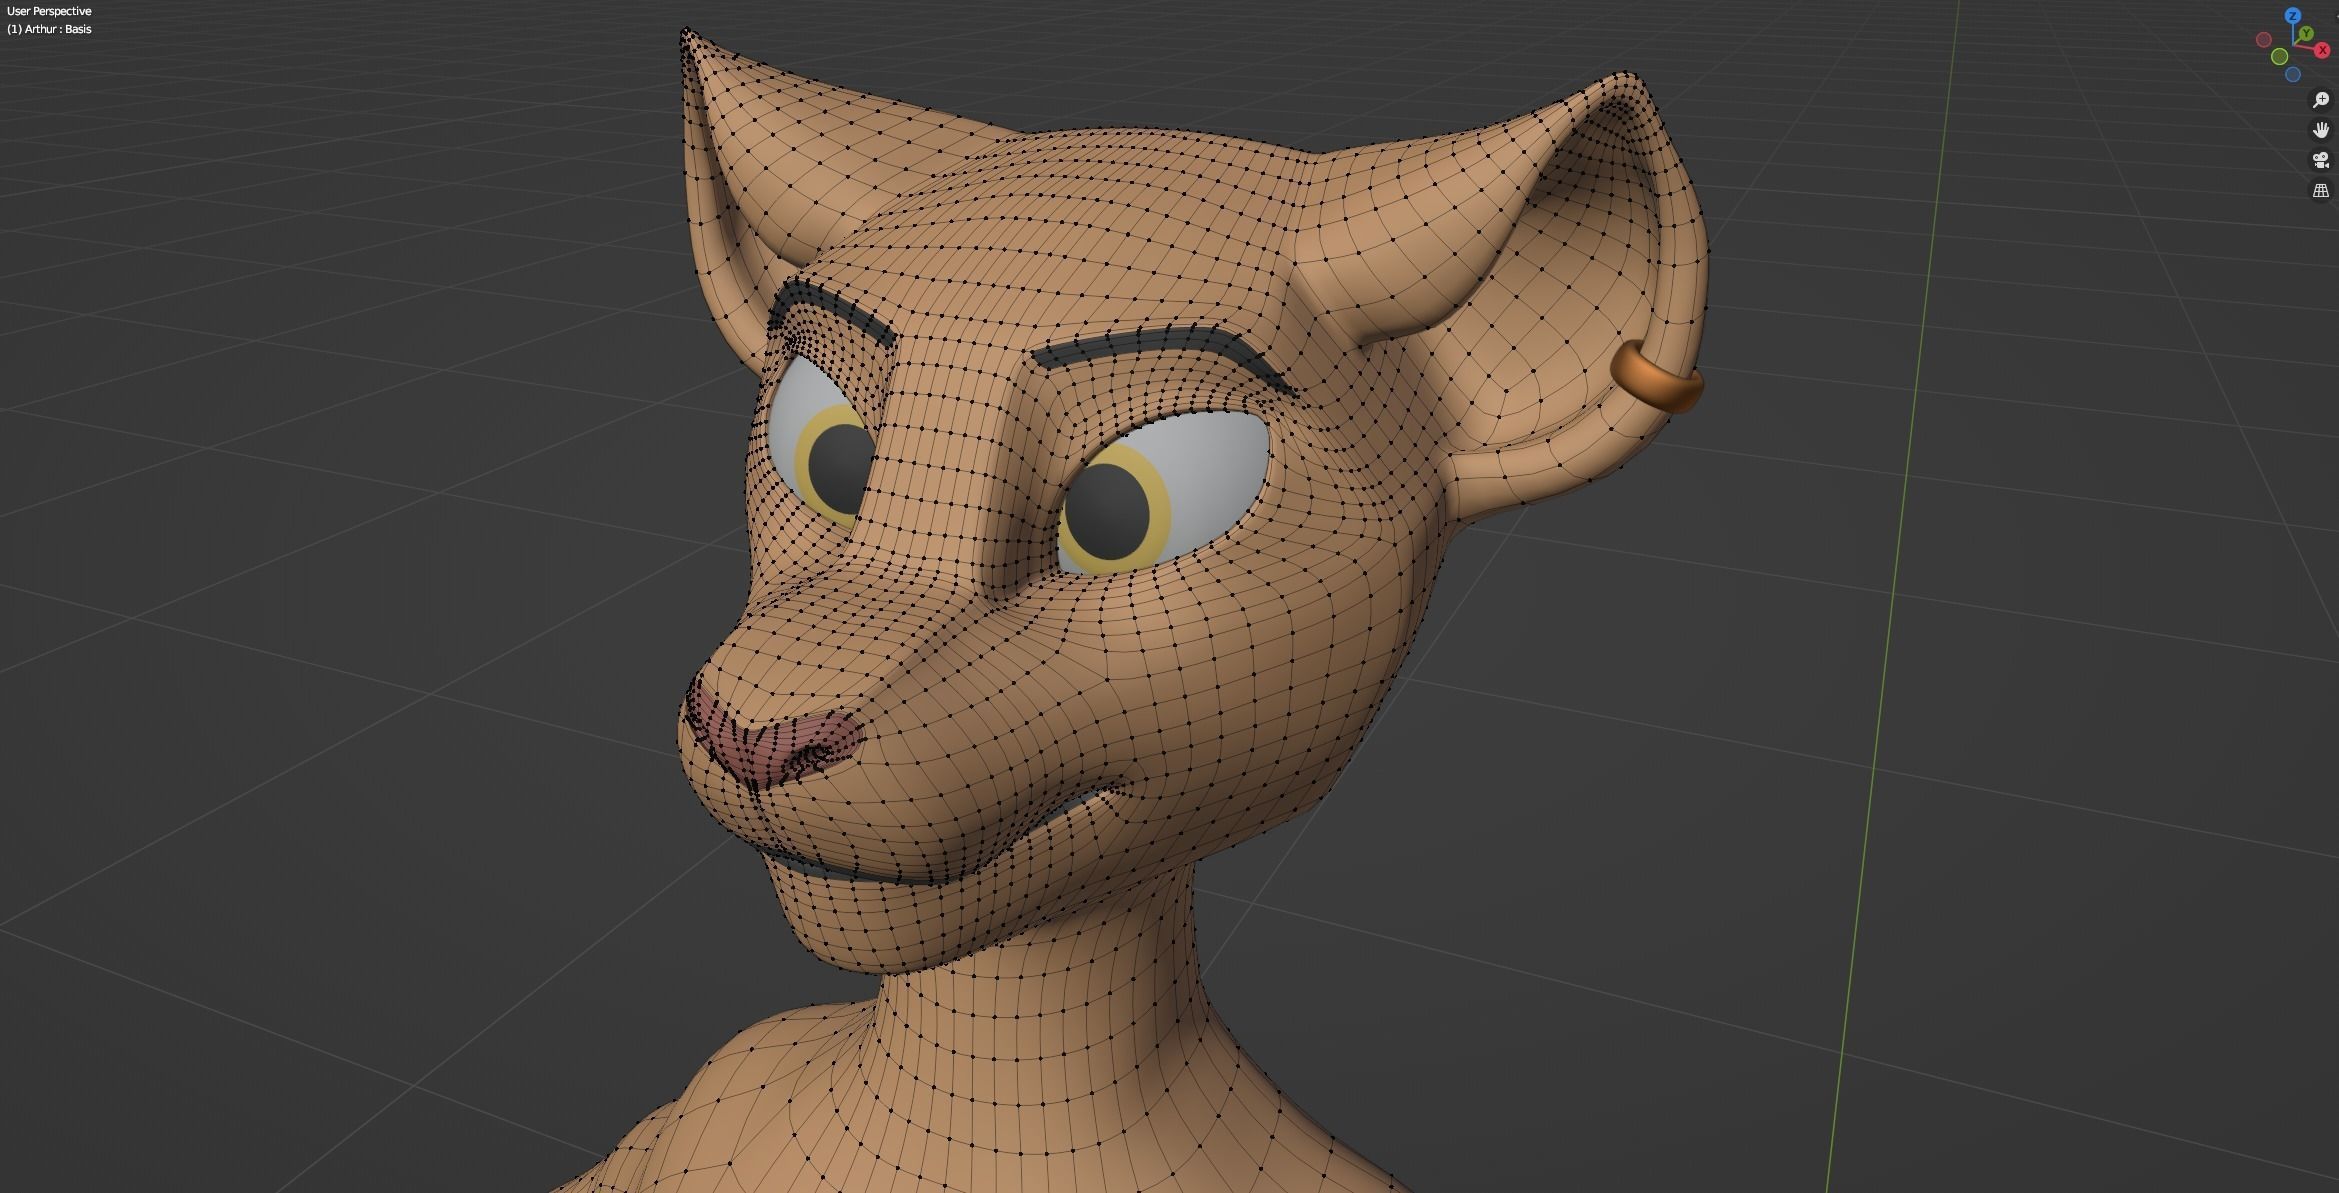Click the copper earring on the ear

(x=1656, y=376)
